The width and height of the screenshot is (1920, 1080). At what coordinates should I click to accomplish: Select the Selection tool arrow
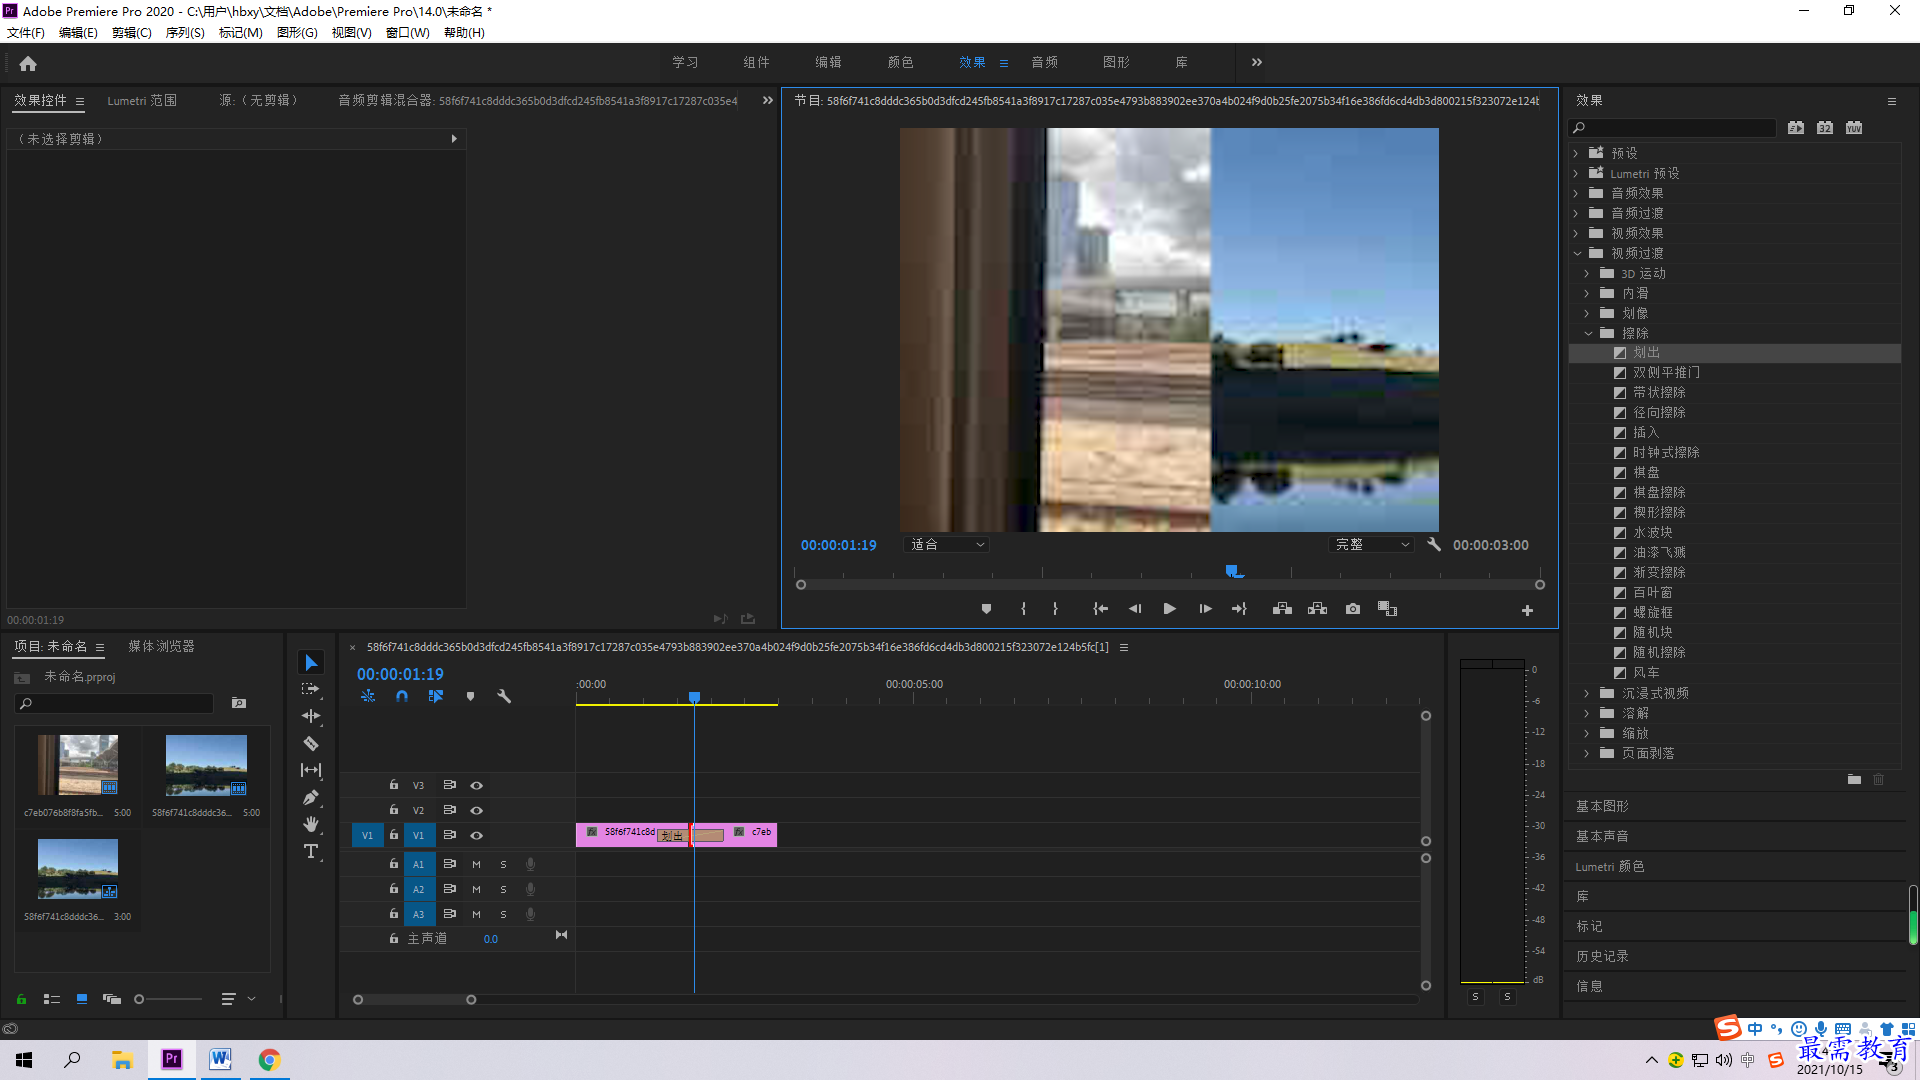pos(311,663)
